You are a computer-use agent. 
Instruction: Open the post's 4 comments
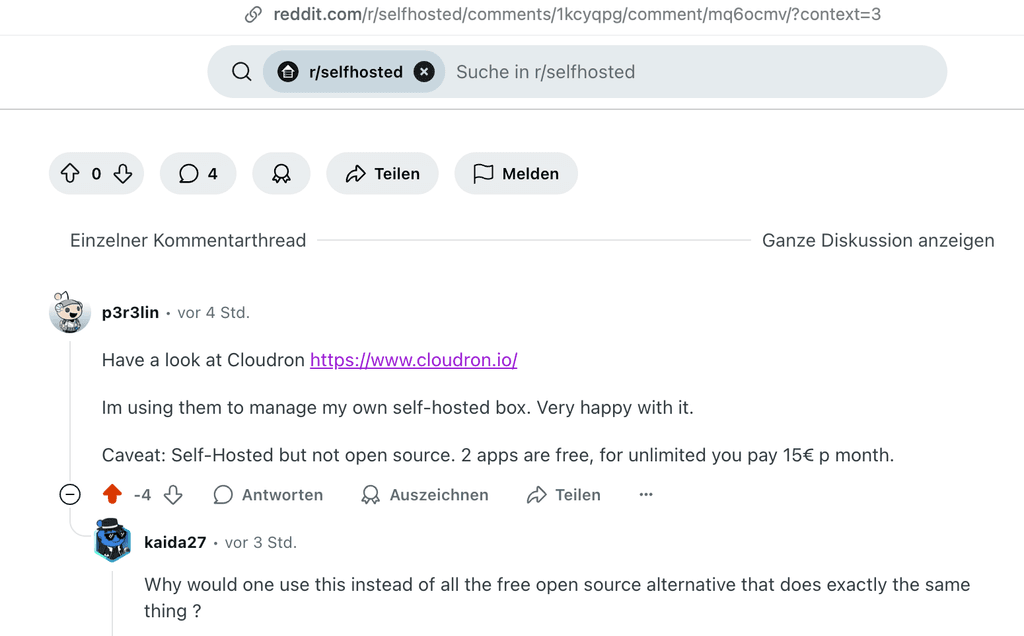coord(198,174)
